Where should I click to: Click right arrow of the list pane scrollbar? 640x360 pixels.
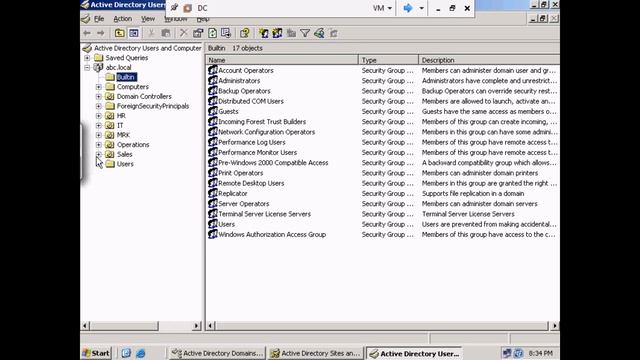coord(554,326)
